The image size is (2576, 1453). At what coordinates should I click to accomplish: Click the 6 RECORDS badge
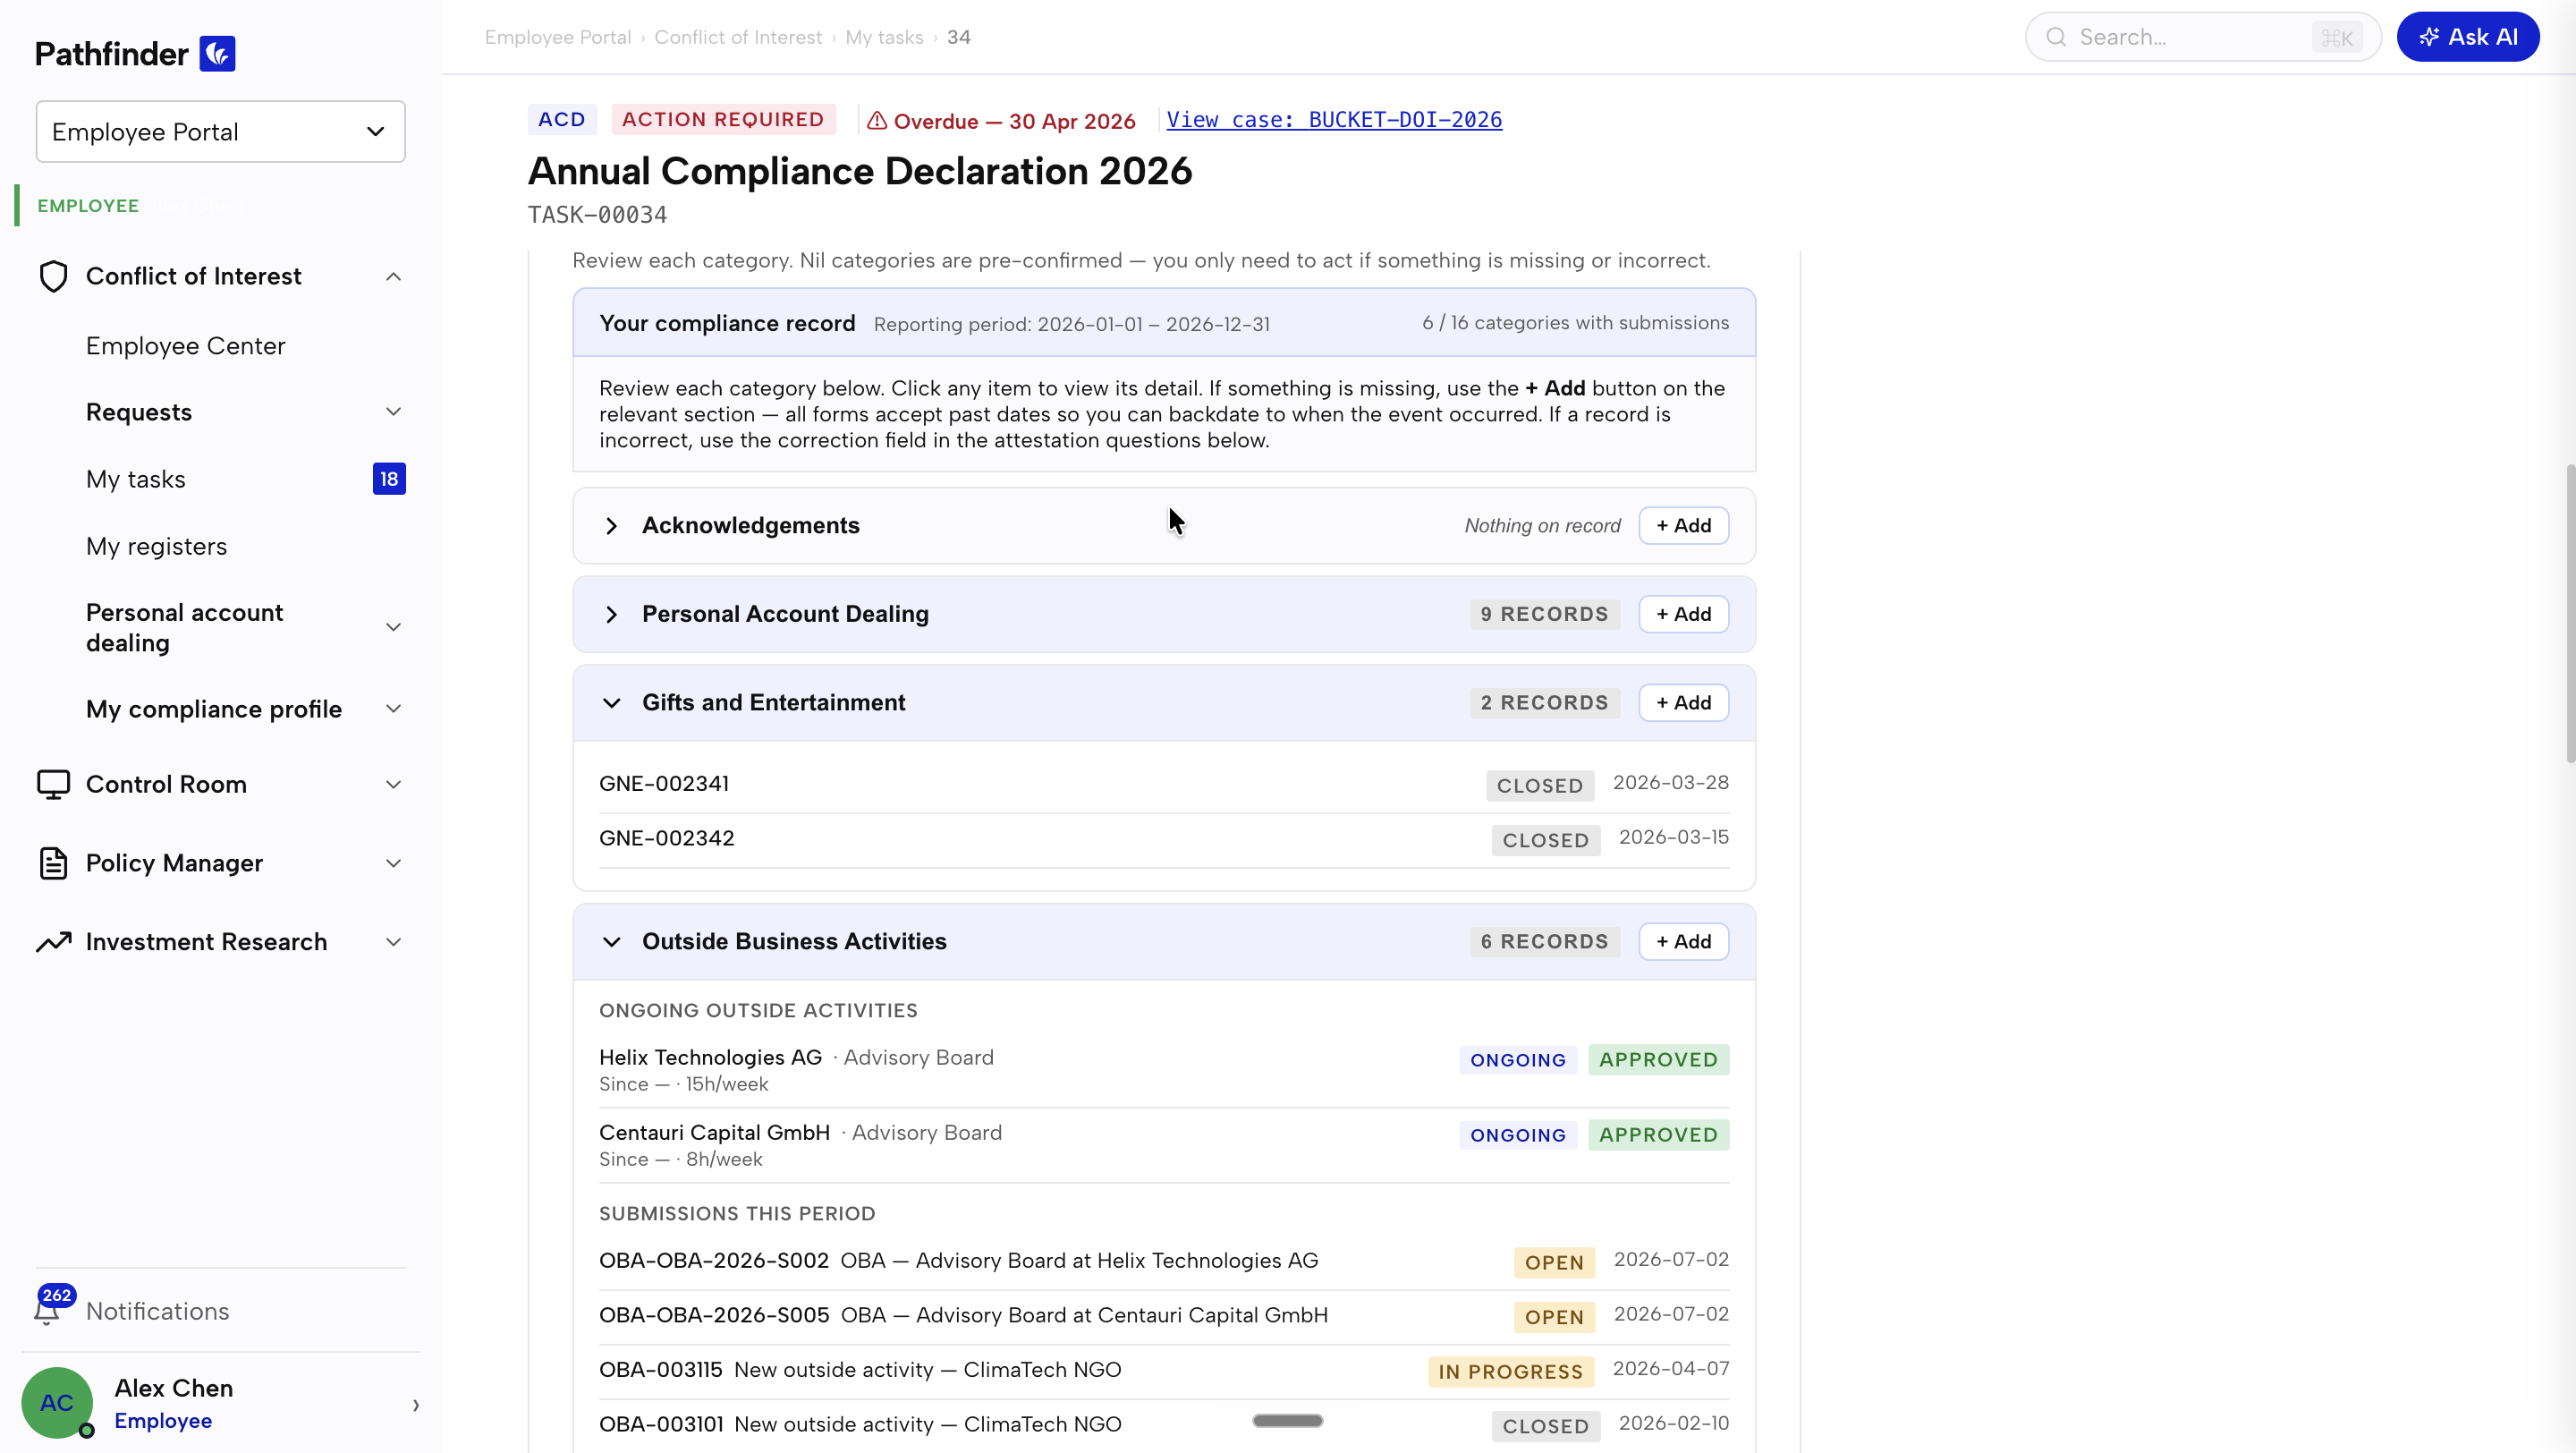(1544, 942)
